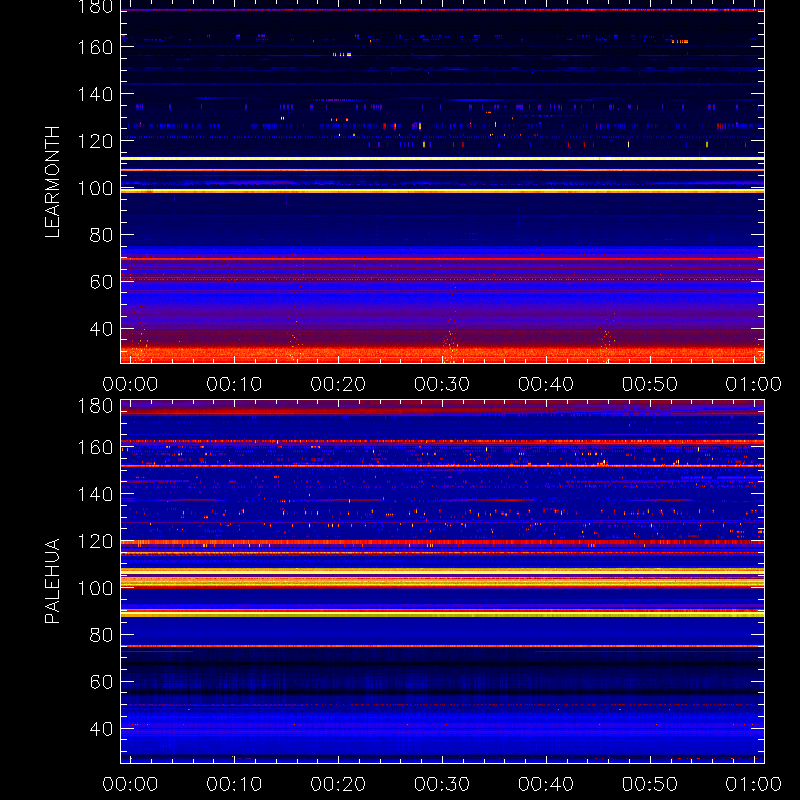Image resolution: width=800 pixels, height=800 pixels.
Task: Click 00:50 time label under Palehua plot
Action: tap(650, 784)
